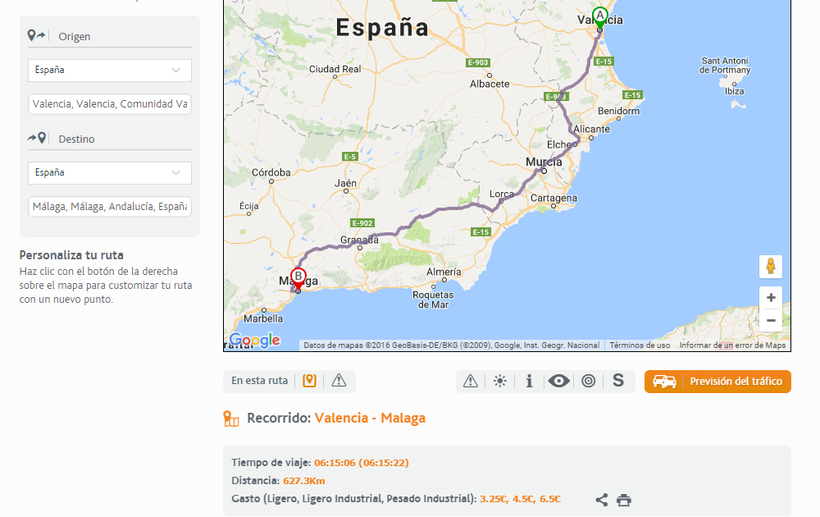Toggle the eye cameras layer
The width and height of the screenshot is (820, 517).
point(559,381)
